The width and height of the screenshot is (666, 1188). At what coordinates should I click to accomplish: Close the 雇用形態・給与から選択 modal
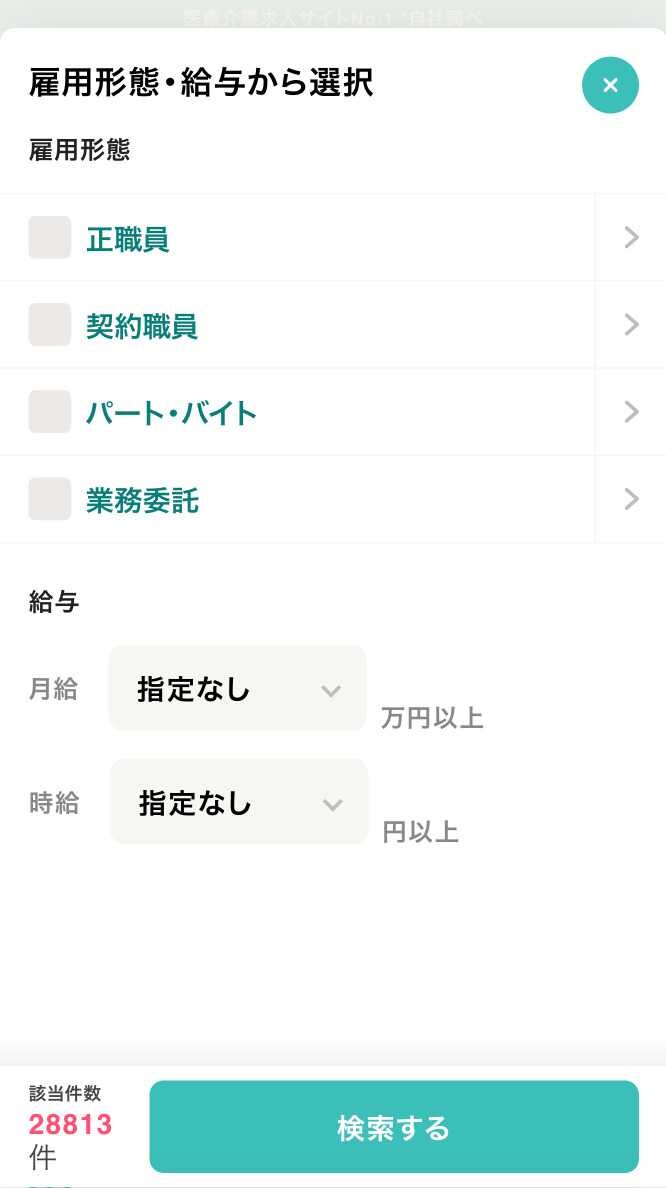pyautogui.click(x=610, y=85)
